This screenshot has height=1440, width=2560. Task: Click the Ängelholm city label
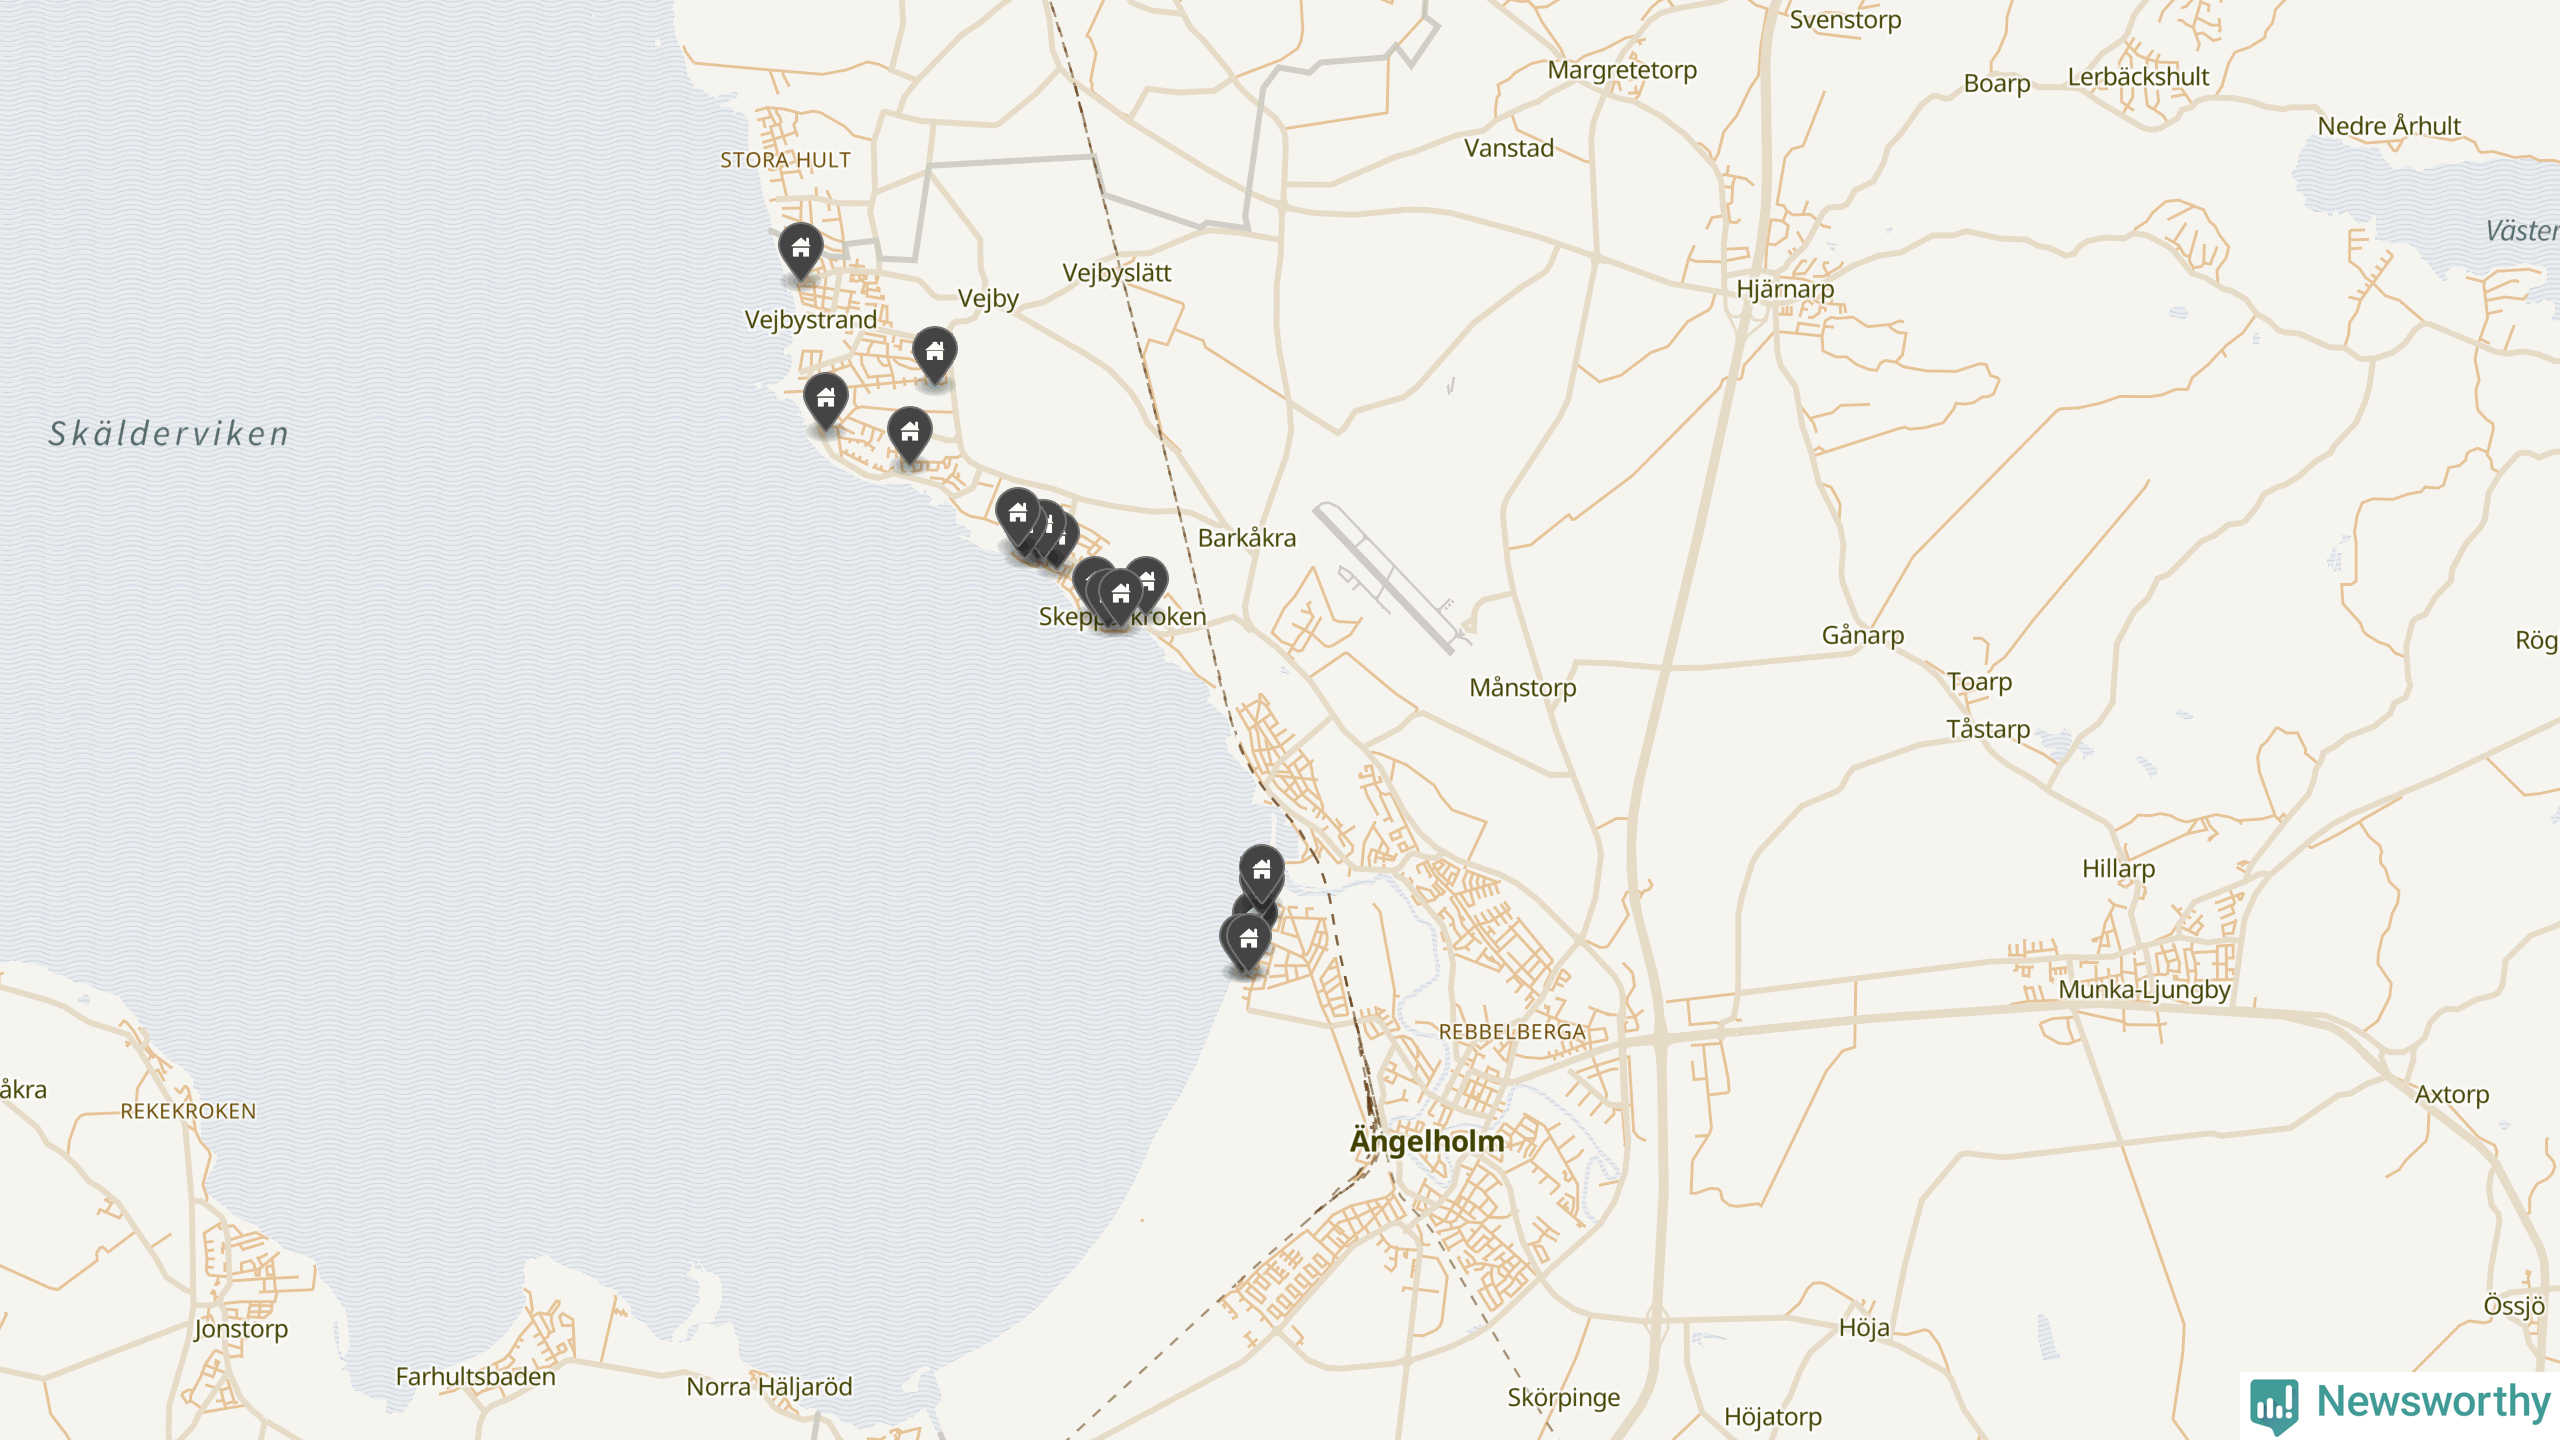(1427, 1141)
